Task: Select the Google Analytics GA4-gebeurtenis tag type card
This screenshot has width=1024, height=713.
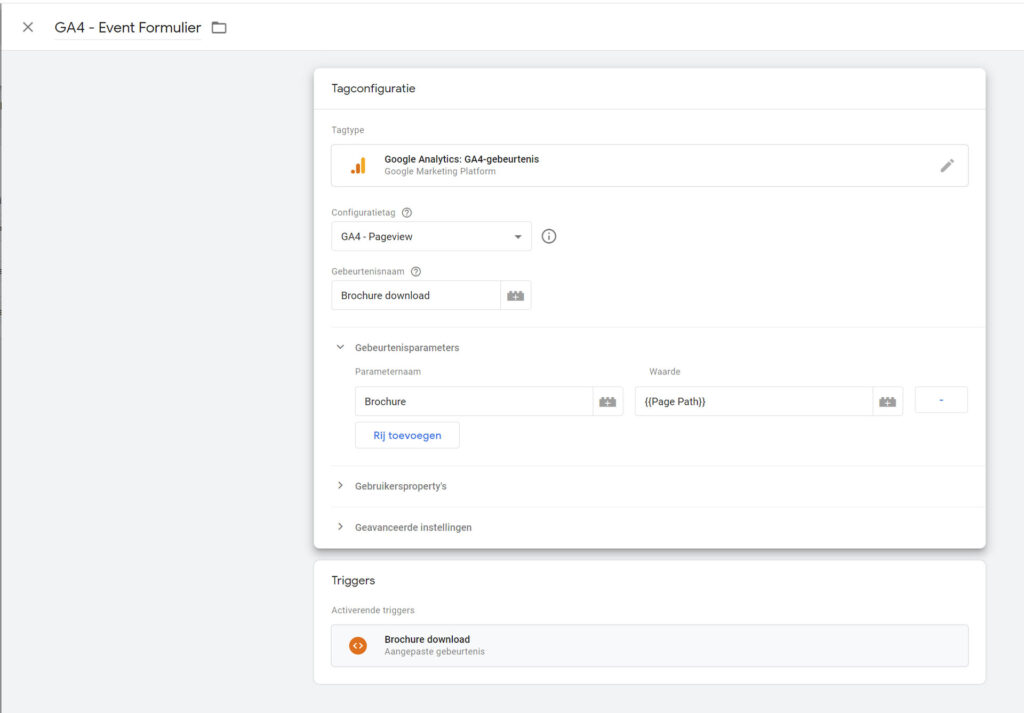Action: [649, 165]
